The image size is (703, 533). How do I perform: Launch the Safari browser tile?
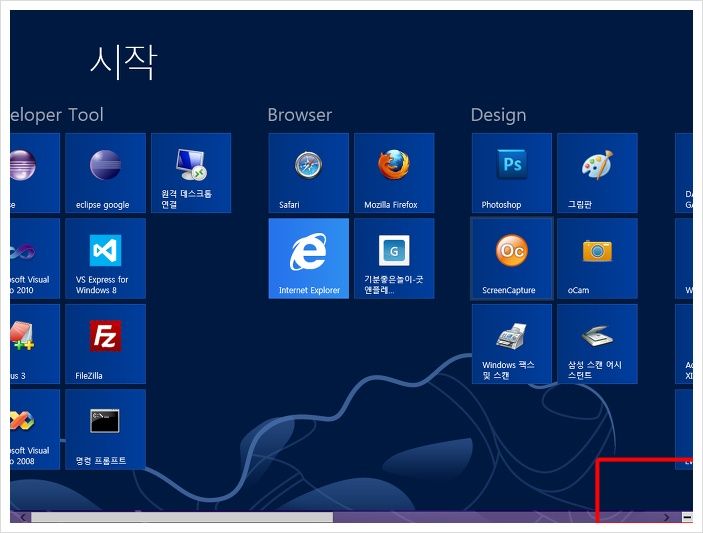pyautogui.click(x=308, y=173)
